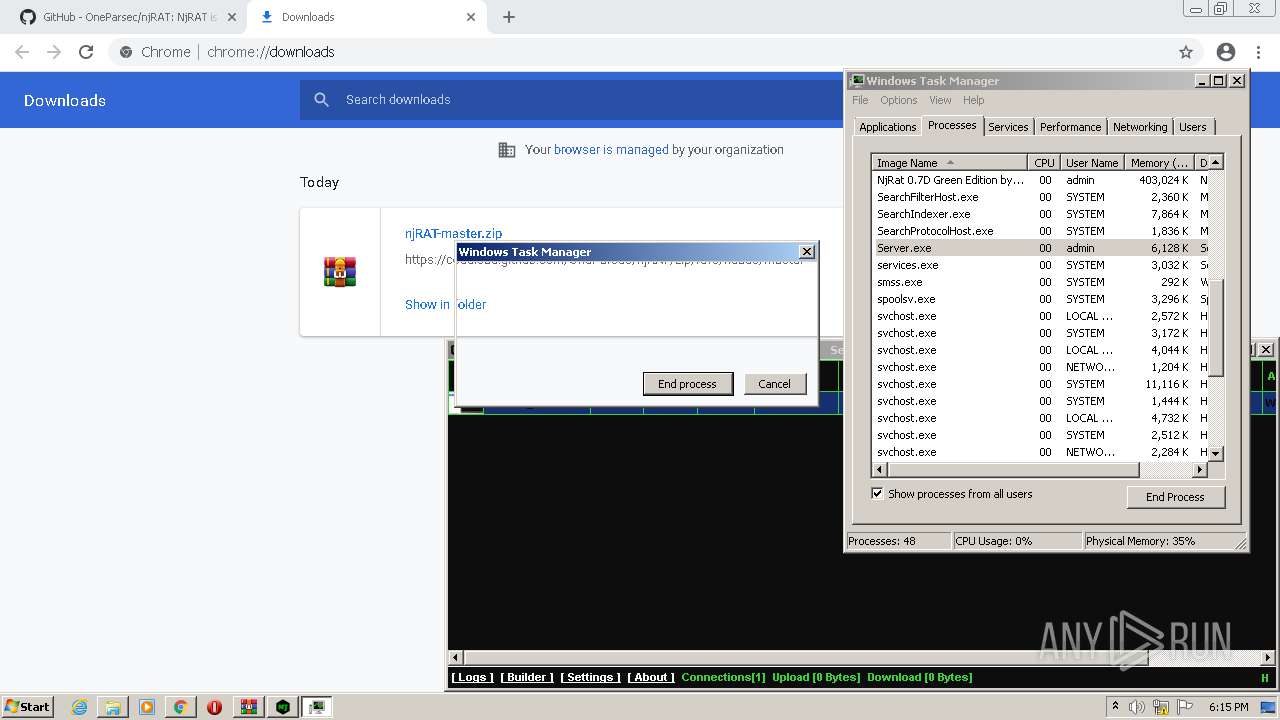Select the SearchIndexer.exe process

coord(1041,214)
